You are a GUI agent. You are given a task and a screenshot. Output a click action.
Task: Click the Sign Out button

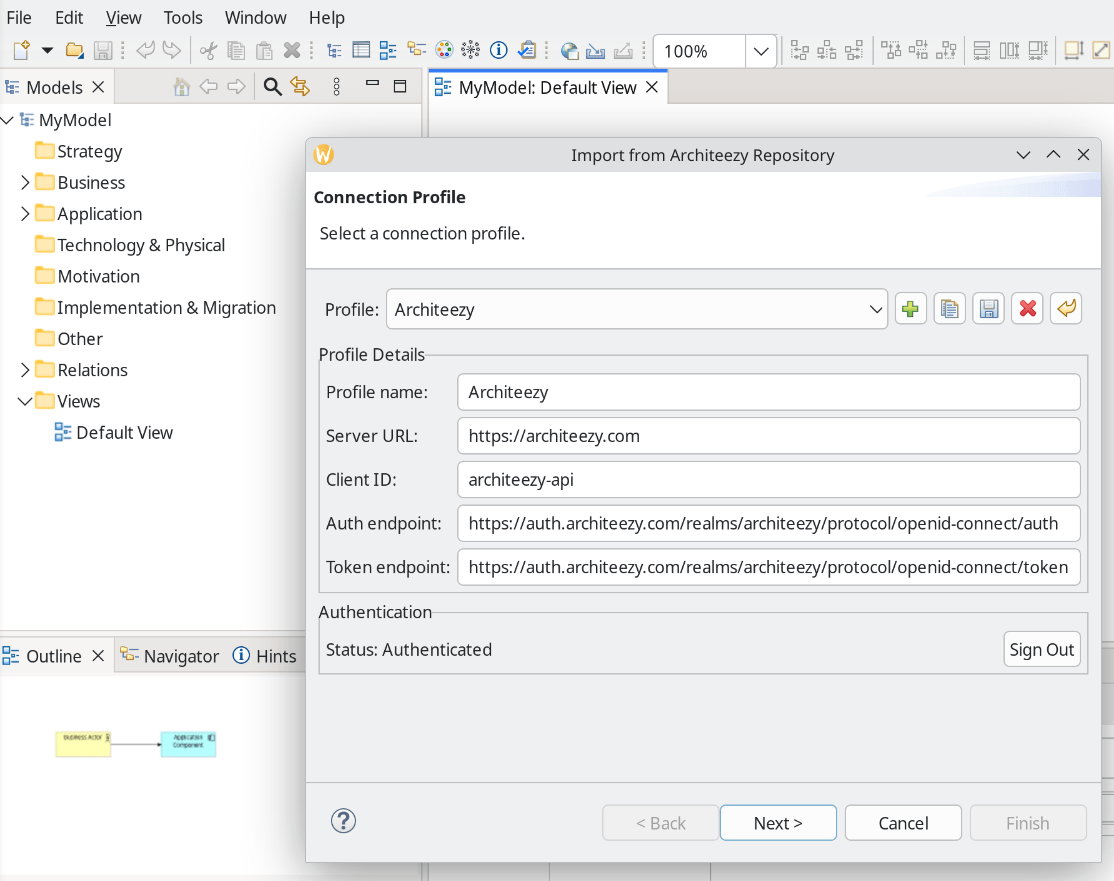tap(1042, 649)
